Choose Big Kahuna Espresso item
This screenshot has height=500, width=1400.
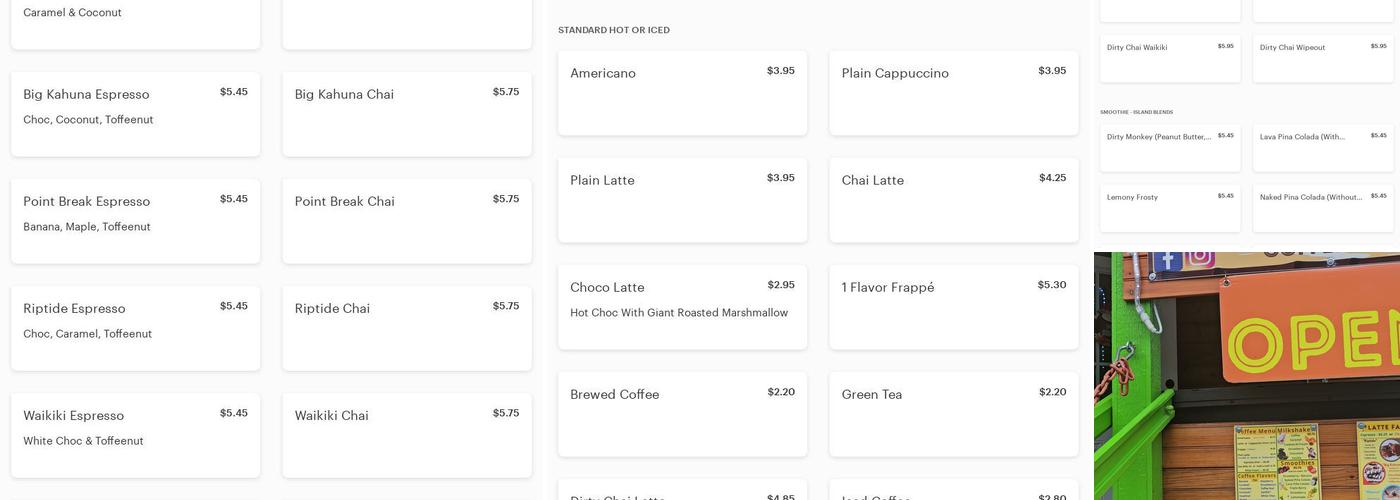point(135,114)
